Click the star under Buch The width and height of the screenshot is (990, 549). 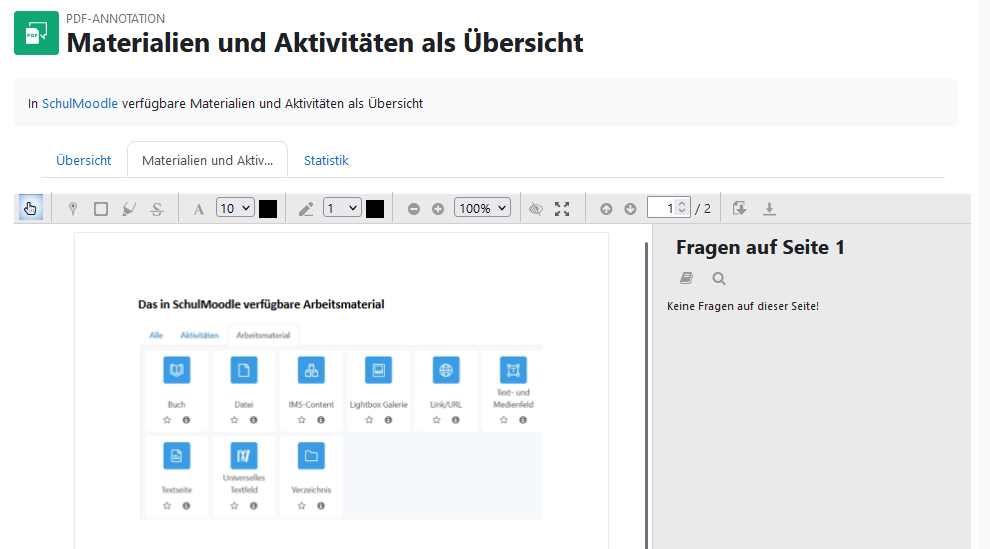tap(167, 420)
